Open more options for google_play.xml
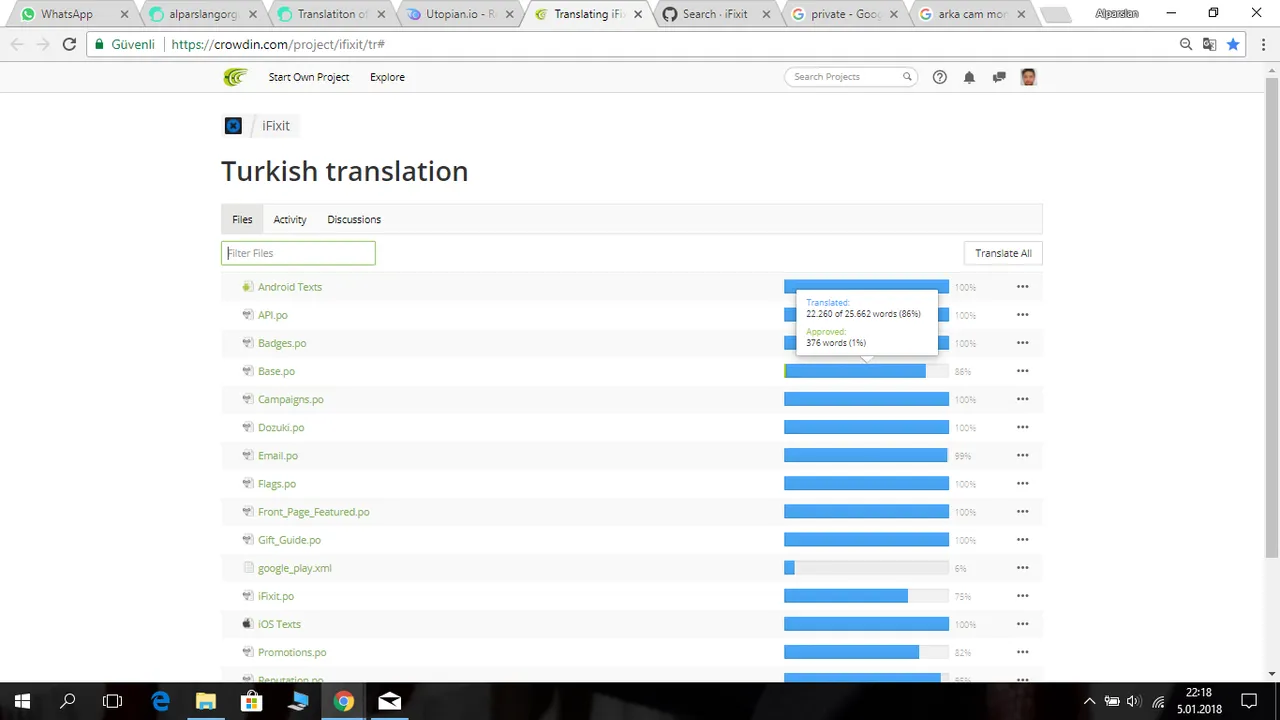Viewport: 1280px width, 720px height. tap(1022, 568)
